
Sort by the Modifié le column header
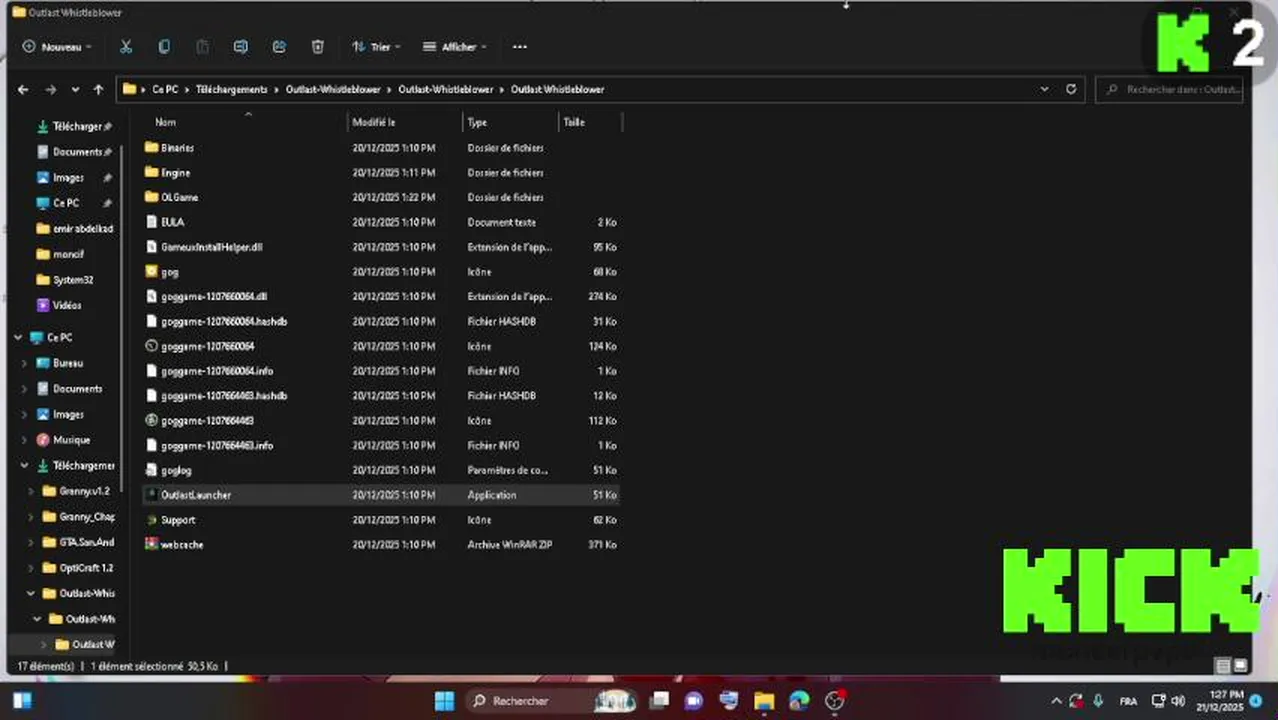[x=373, y=122]
